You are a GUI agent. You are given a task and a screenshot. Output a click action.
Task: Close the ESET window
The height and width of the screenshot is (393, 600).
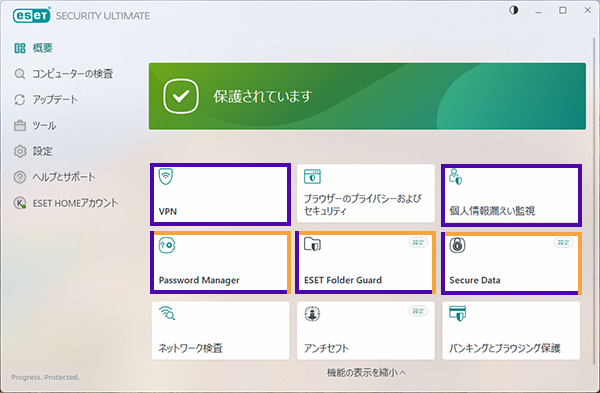tap(587, 10)
